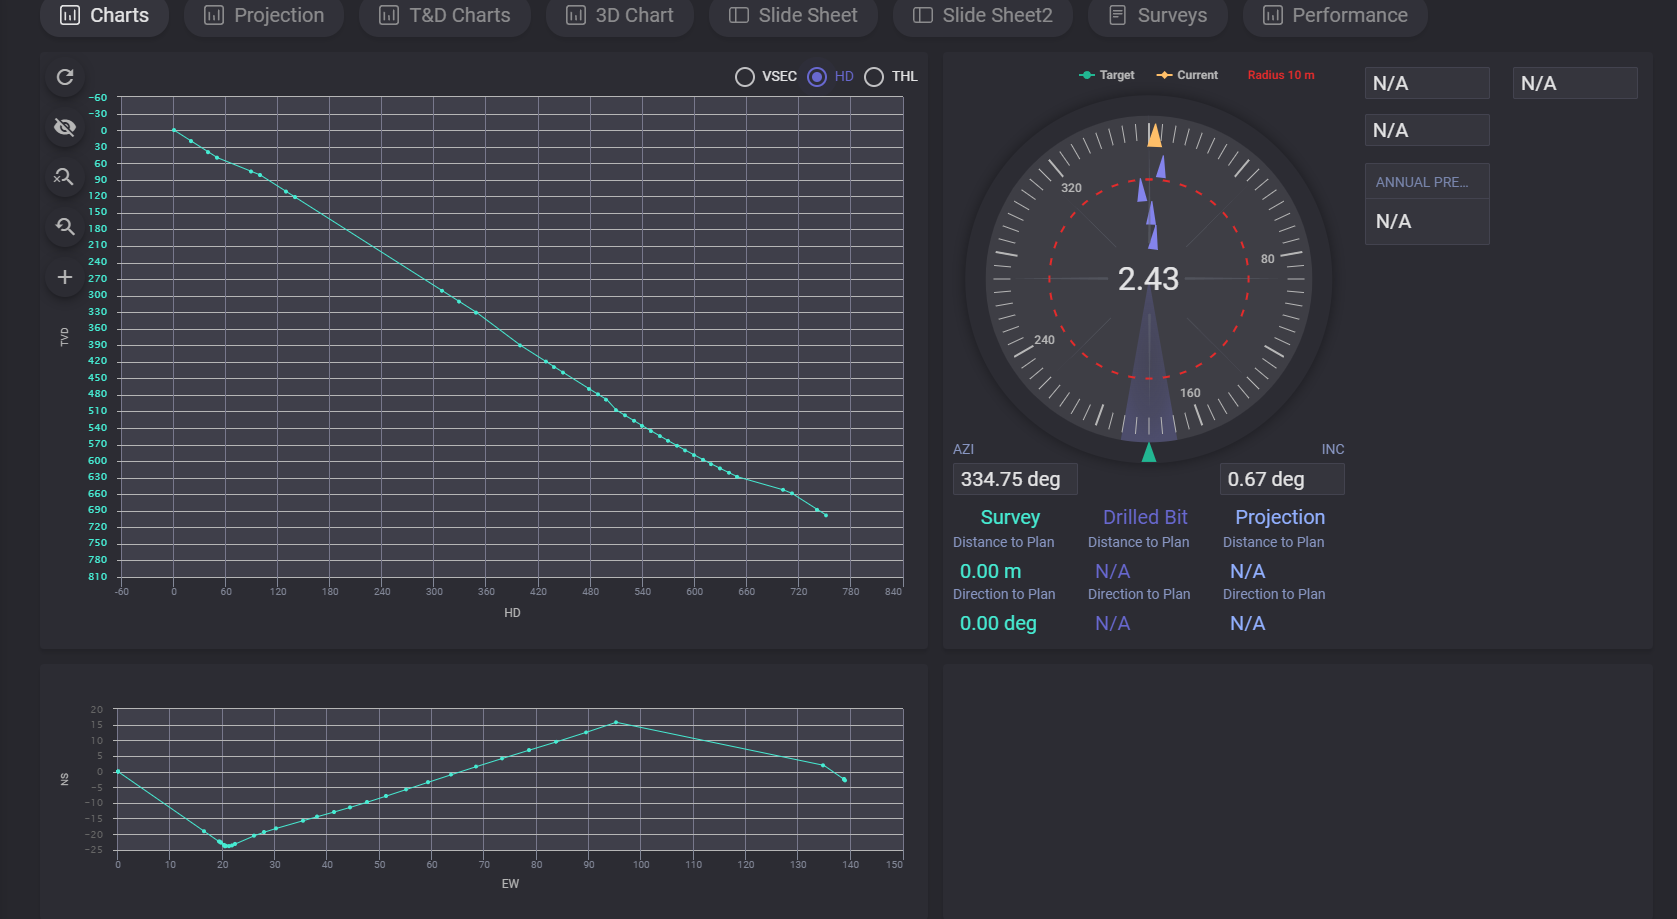Open the T&D Charts tab
Viewport: 1677px width, 919px height.
pos(445,16)
